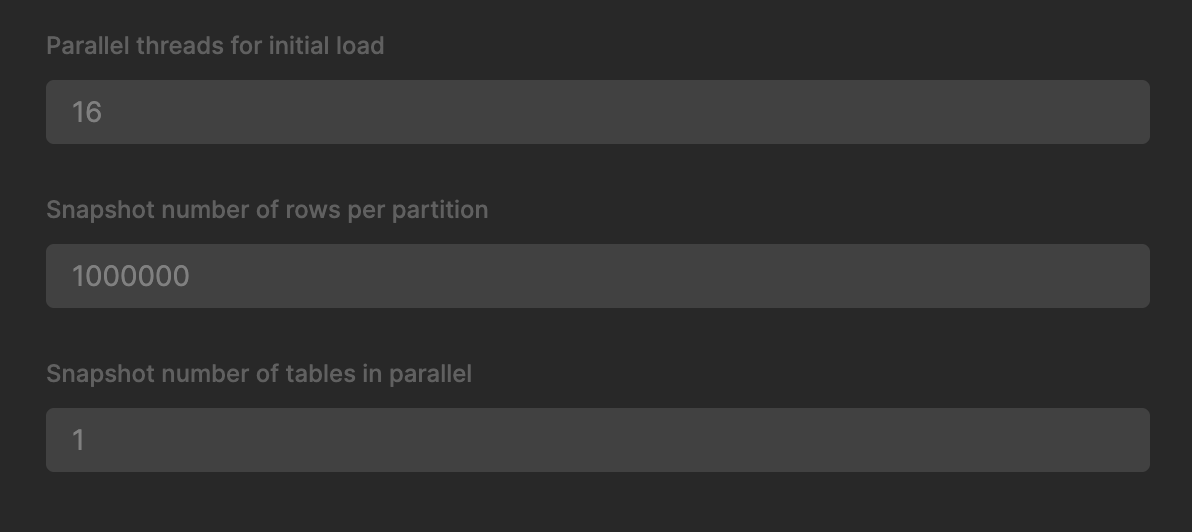Click the 'Parallel threads for initial load' label
Viewport: 1192px width, 532px height.
(x=215, y=45)
